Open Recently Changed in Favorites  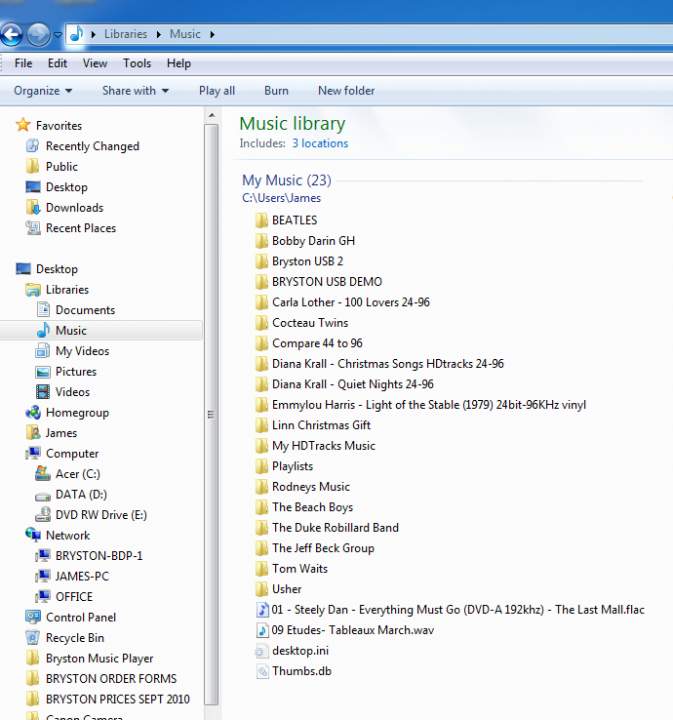(x=92, y=146)
